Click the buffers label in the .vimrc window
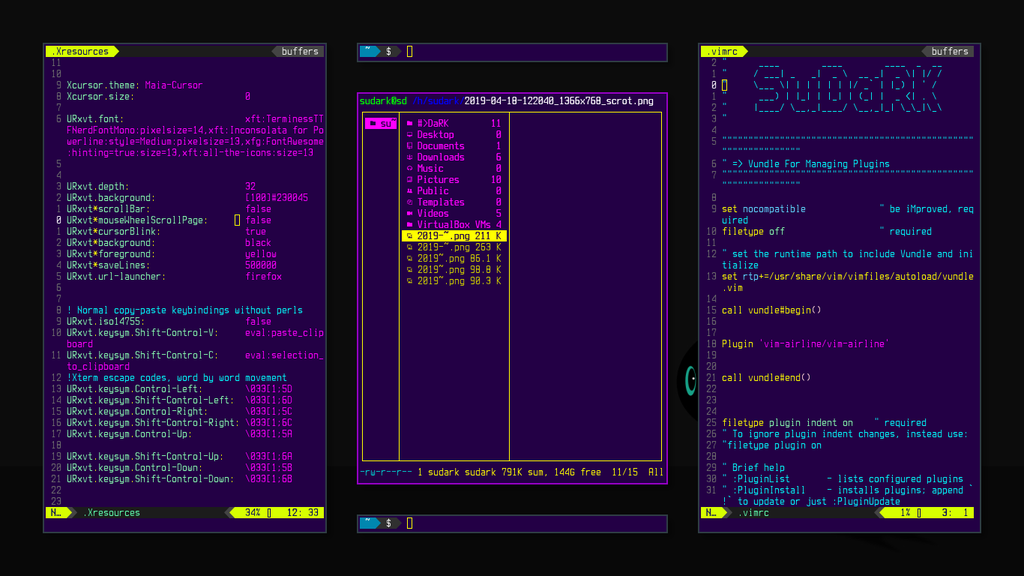This screenshot has width=1024, height=576. (x=948, y=51)
